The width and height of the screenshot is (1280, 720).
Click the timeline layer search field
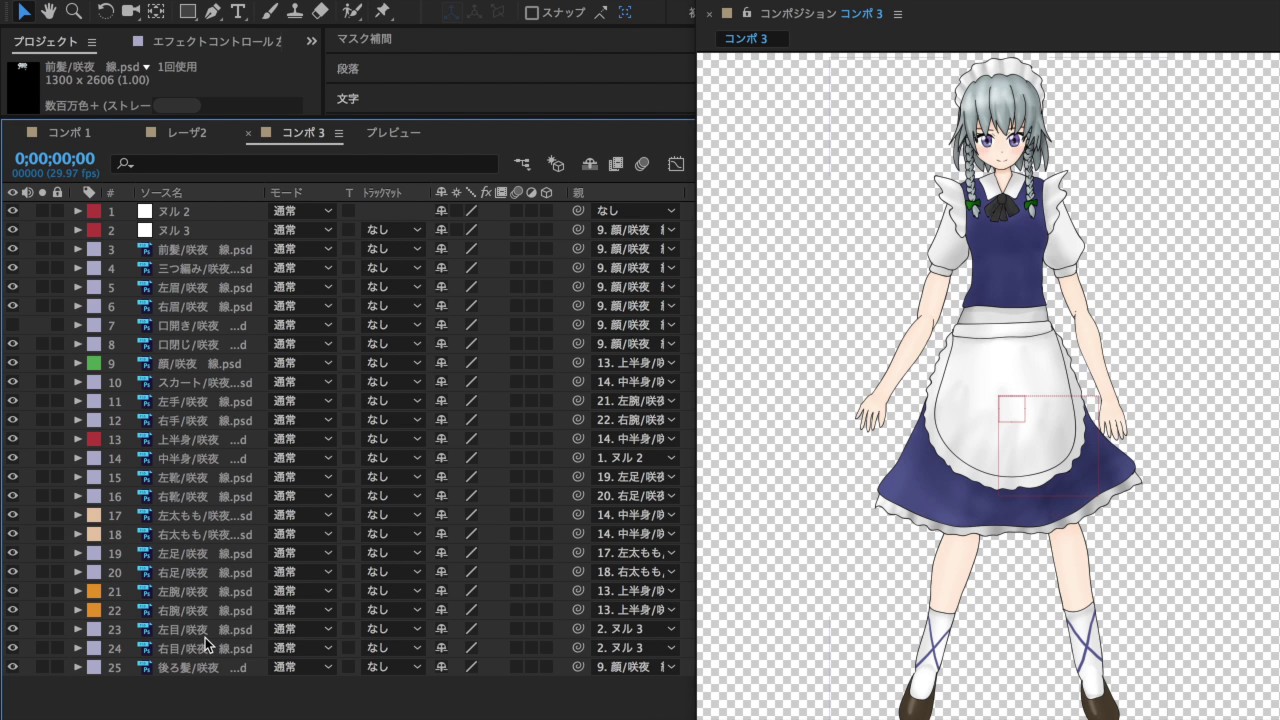pos(304,164)
